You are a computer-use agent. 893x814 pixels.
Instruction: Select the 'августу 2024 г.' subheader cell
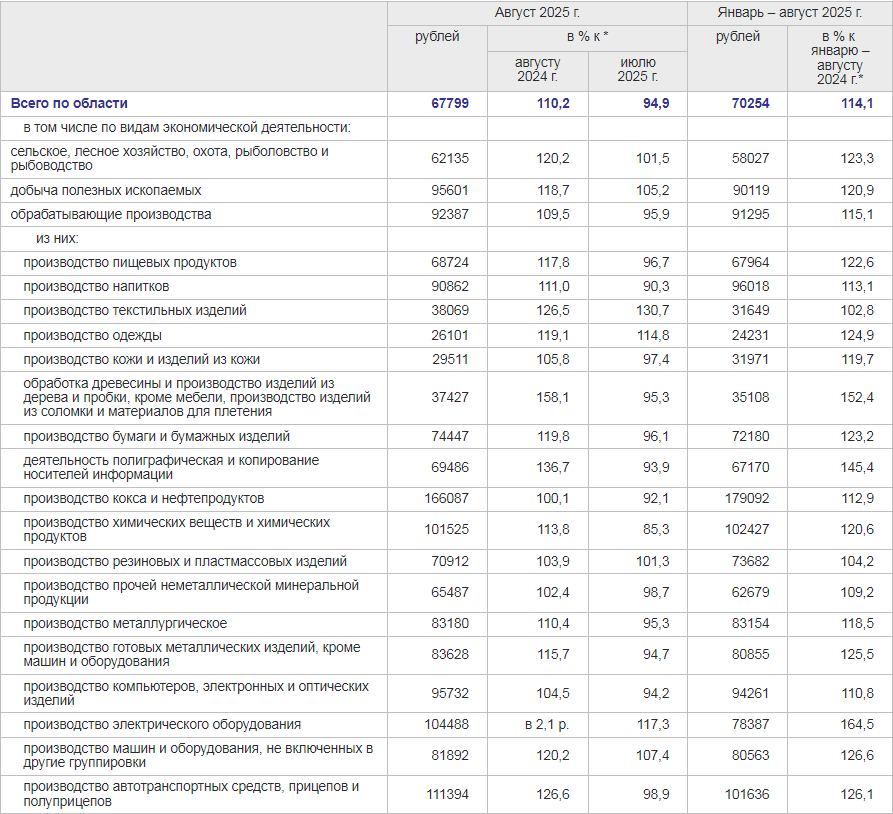pos(538,70)
